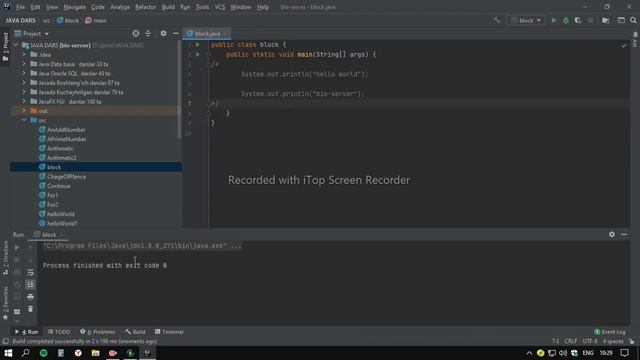
Task: Clear all console output with the trash icon
Action: (x=30, y=309)
